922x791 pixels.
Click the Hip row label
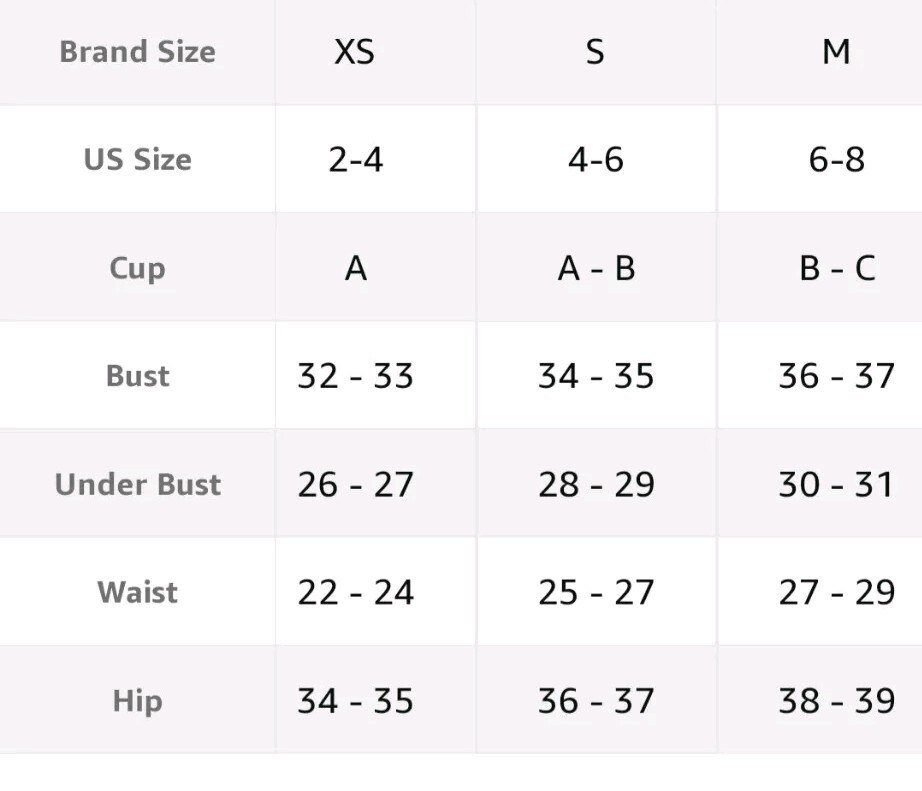pyautogui.click(x=137, y=701)
